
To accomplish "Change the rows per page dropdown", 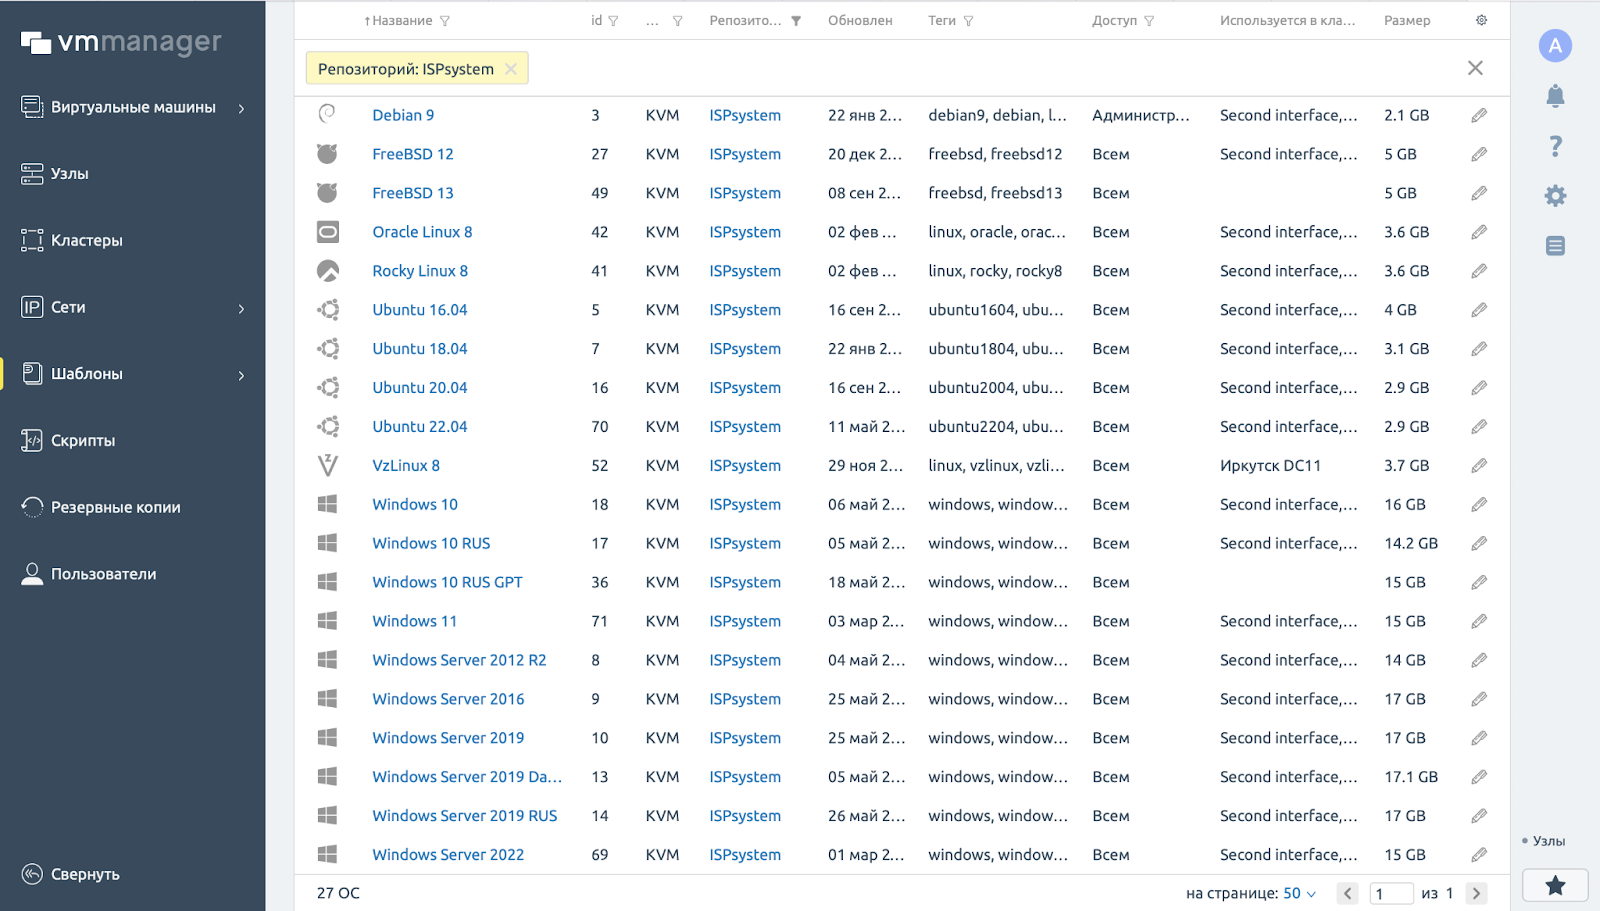I will 1300,893.
